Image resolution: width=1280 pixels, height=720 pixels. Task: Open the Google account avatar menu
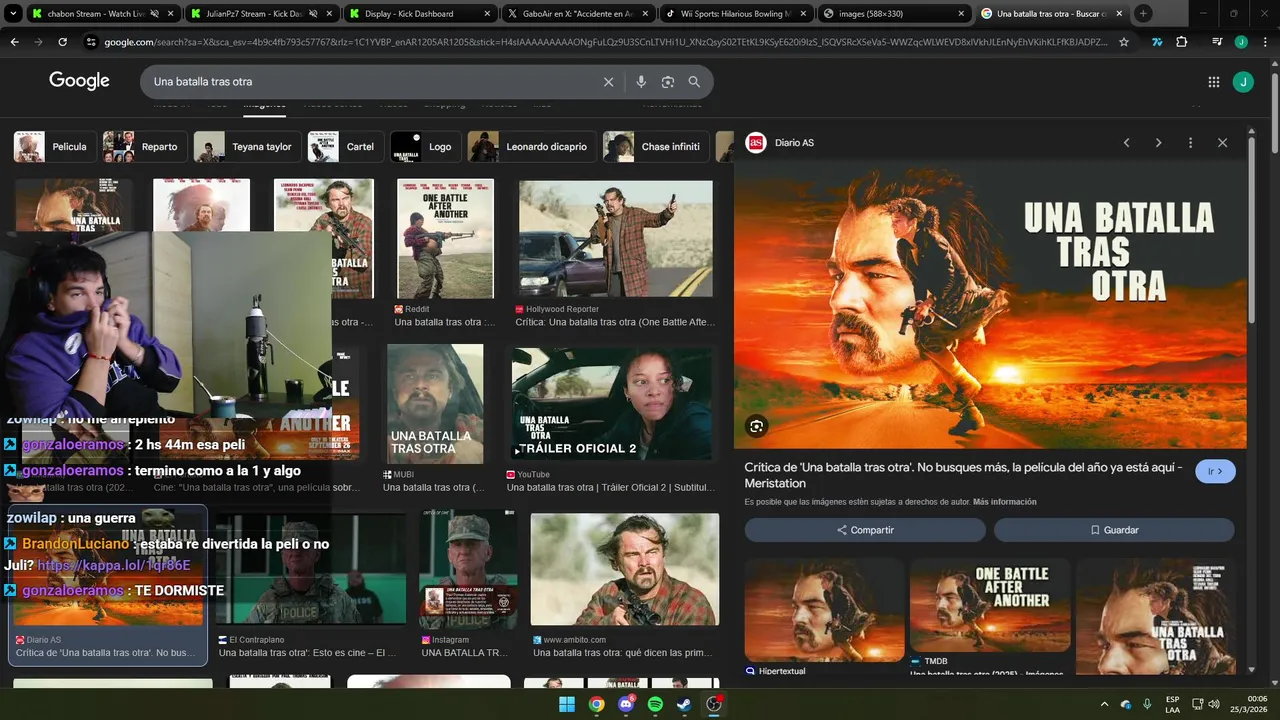(1243, 82)
